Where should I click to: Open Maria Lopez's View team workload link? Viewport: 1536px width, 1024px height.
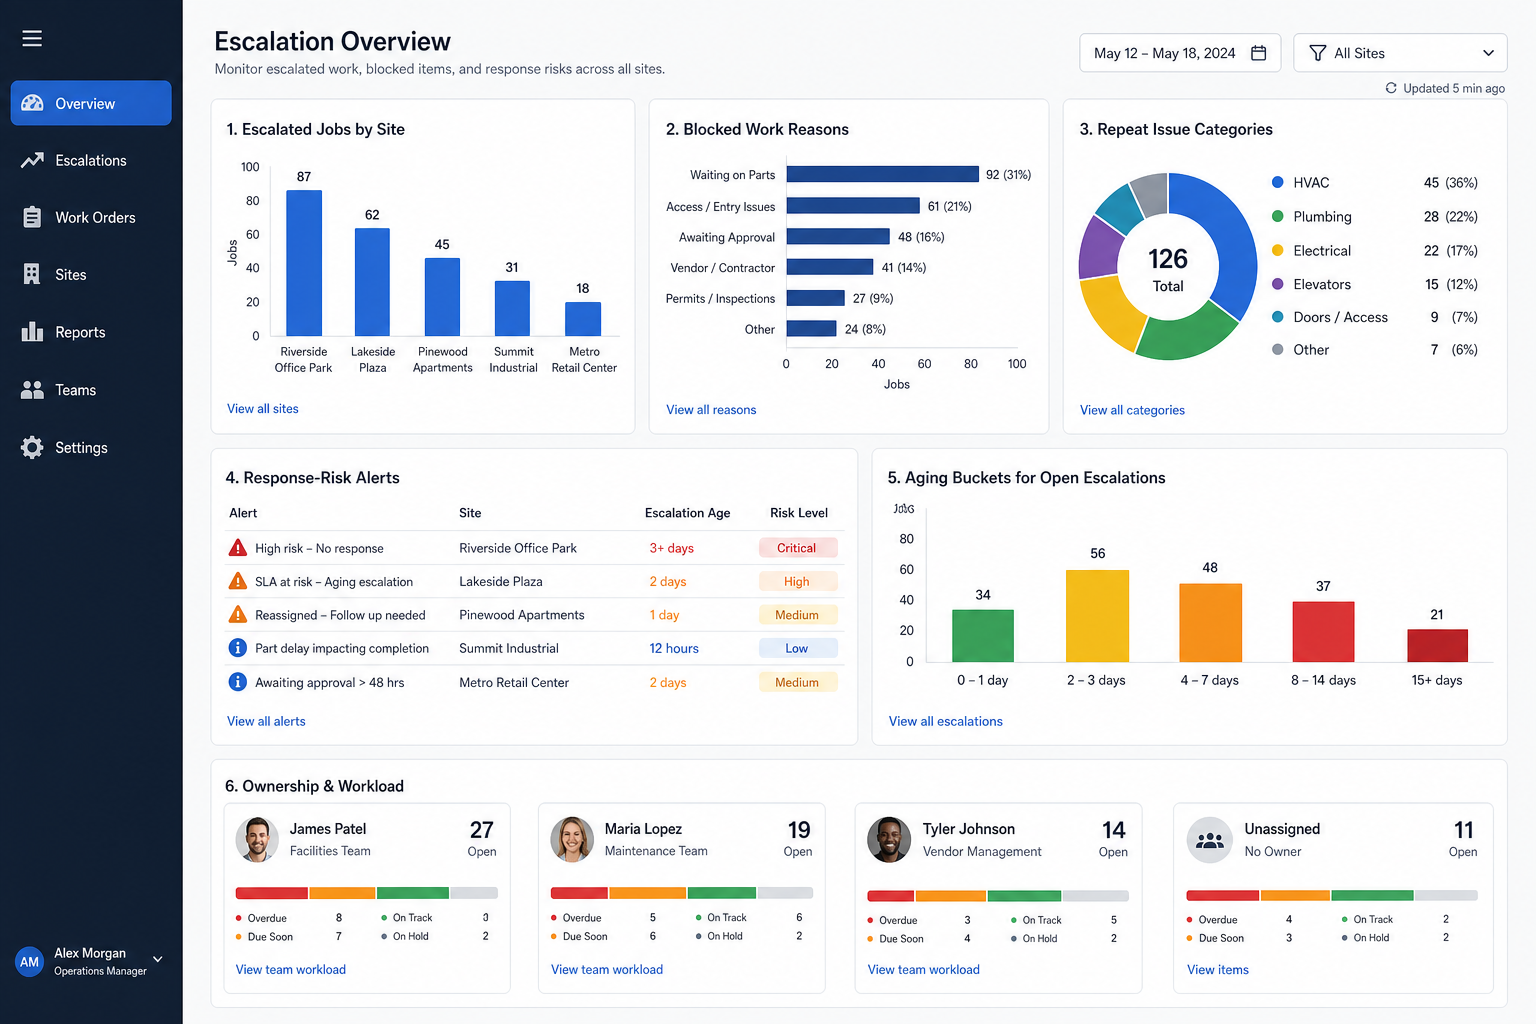click(x=607, y=969)
